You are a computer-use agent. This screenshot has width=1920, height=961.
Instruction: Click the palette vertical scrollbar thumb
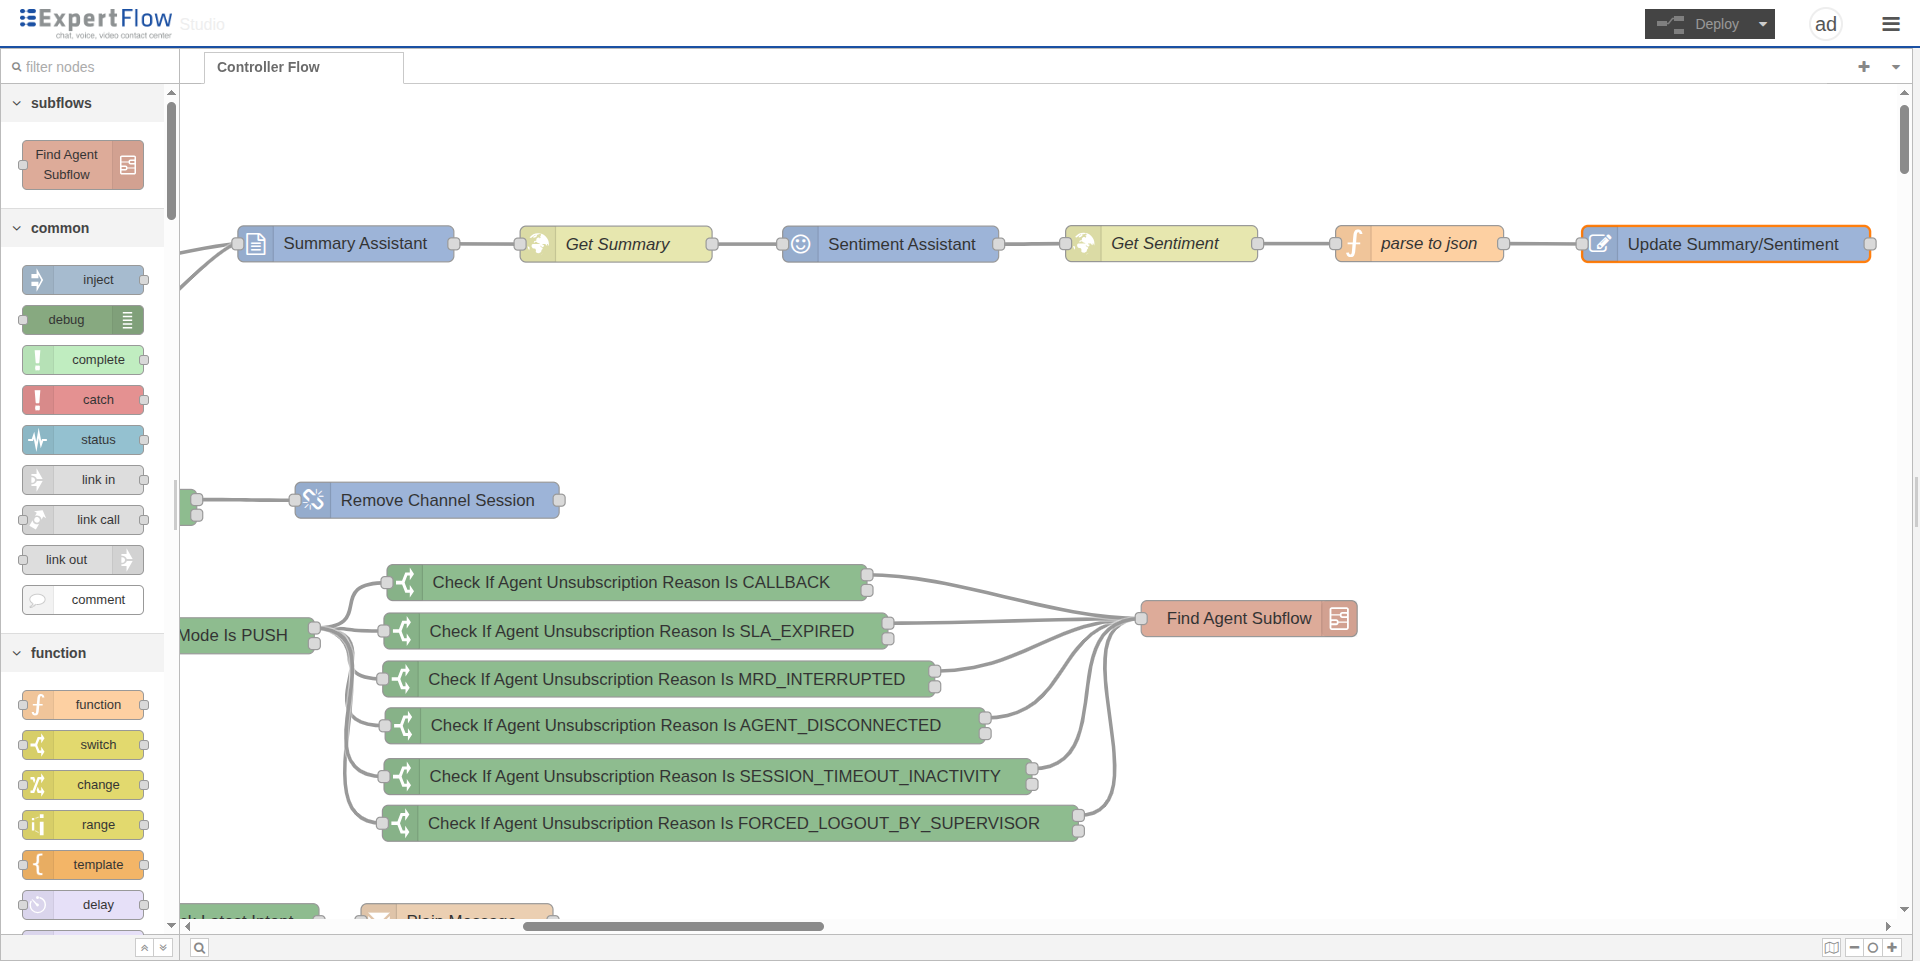click(172, 161)
